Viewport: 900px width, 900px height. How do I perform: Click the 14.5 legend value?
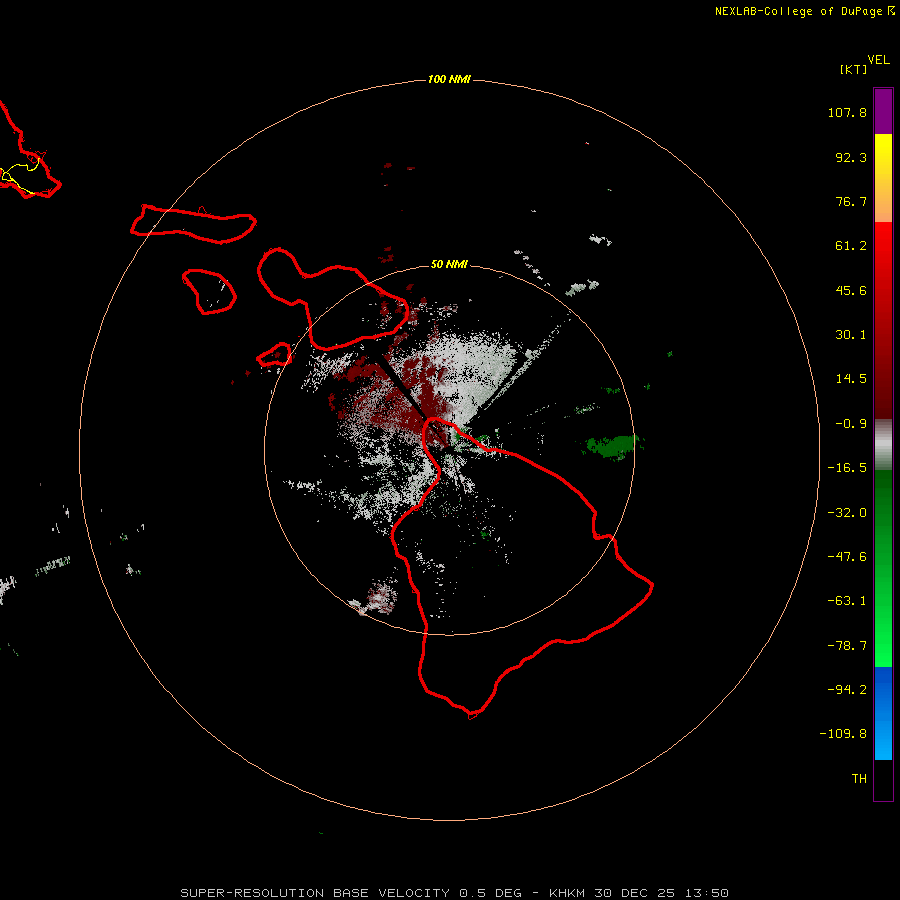851,379
